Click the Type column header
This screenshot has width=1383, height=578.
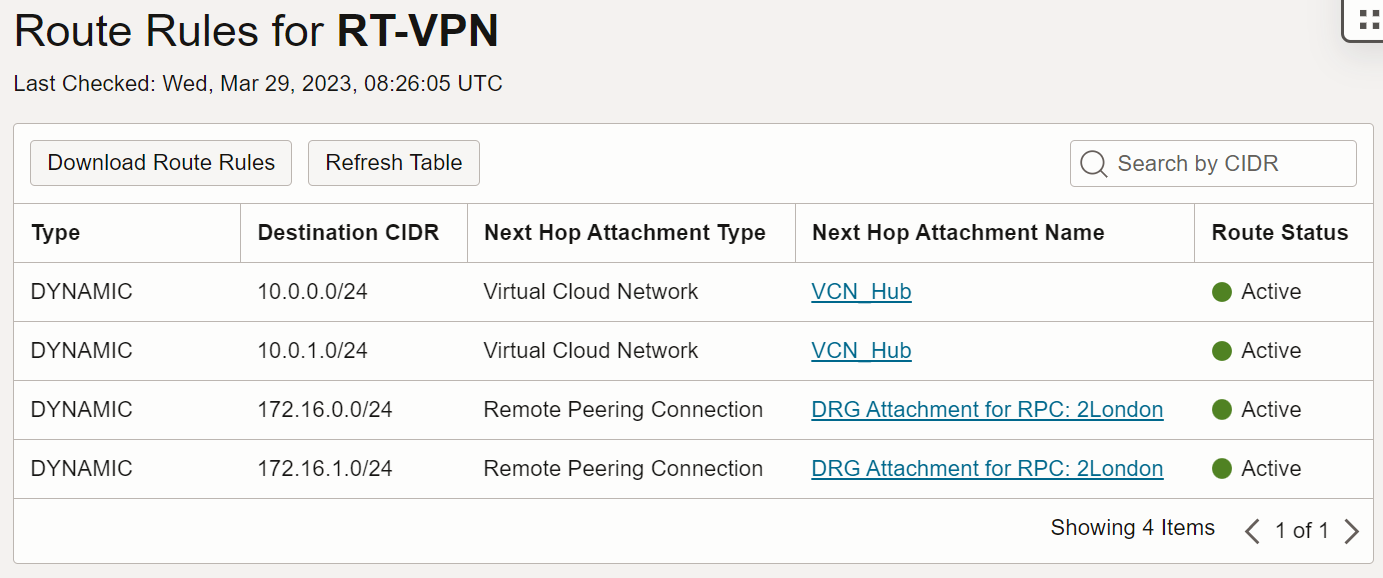tap(56, 233)
